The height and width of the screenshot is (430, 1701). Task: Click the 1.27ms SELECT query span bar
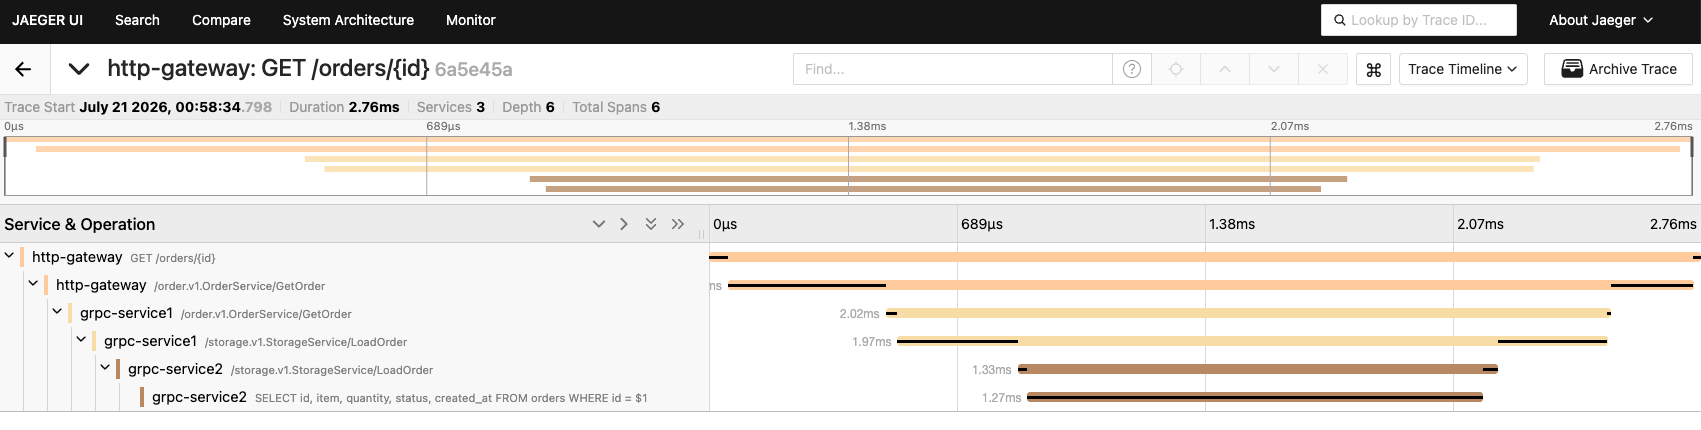1254,397
